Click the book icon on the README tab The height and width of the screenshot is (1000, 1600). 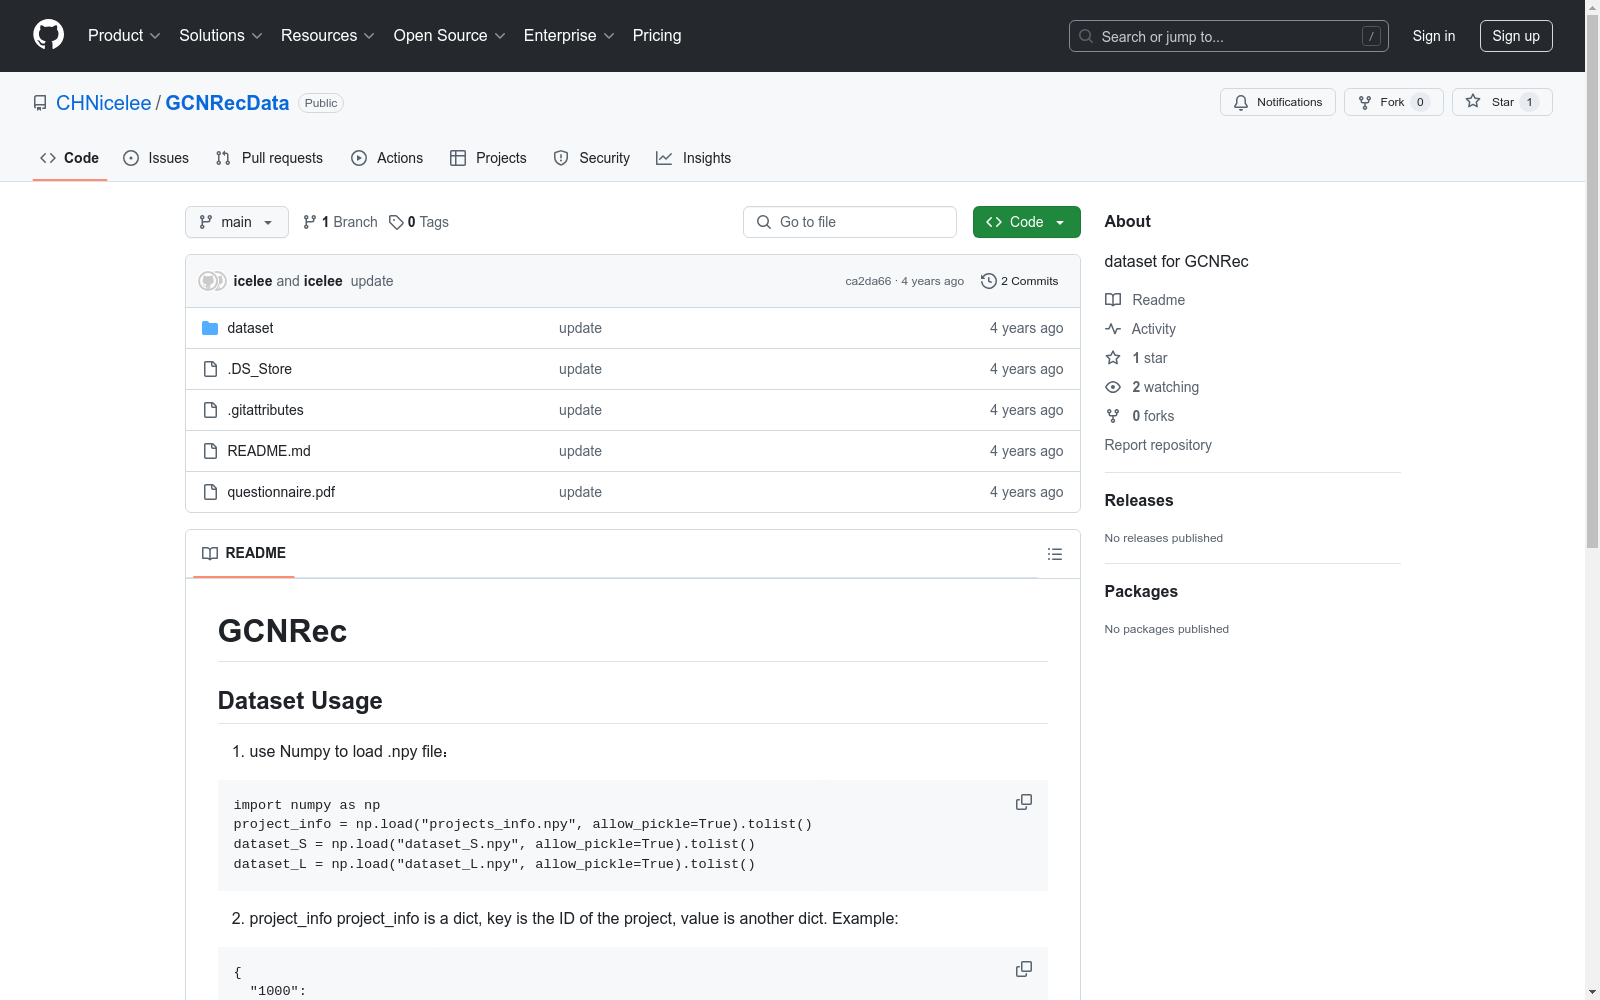(210, 553)
